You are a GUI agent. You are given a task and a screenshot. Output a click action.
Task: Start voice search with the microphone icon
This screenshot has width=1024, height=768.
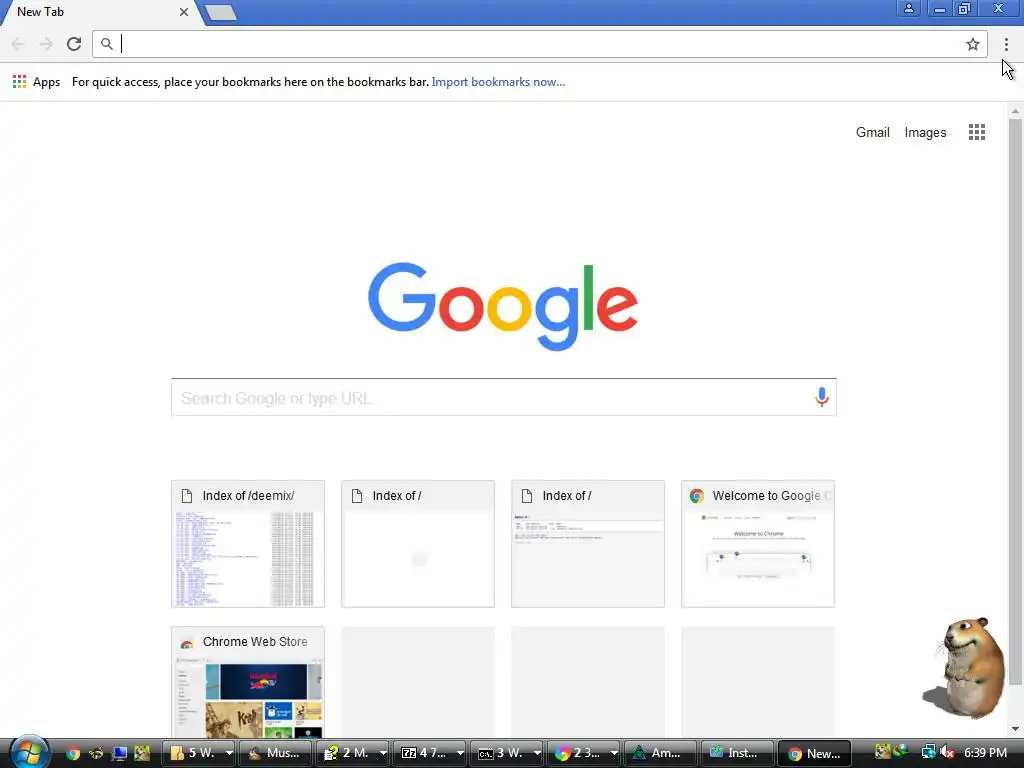(822, 396)
